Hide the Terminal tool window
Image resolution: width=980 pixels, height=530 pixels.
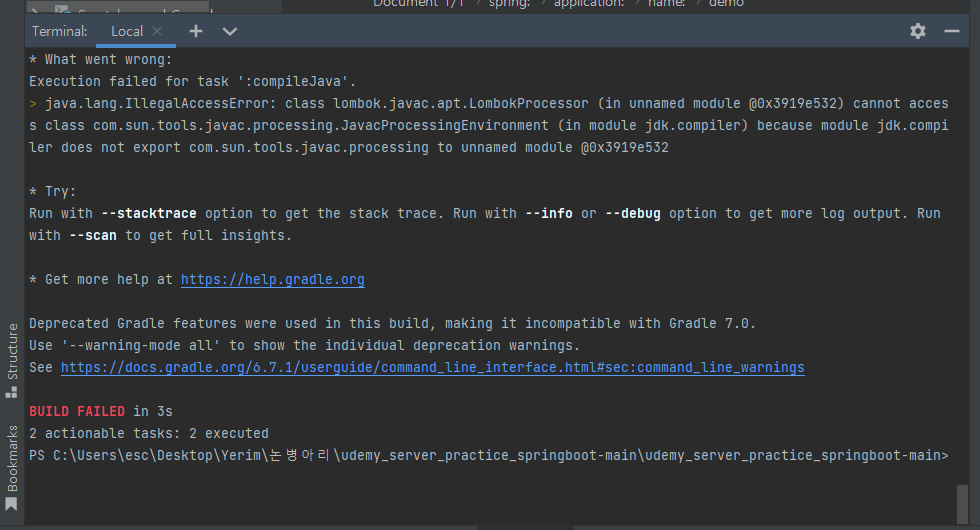(x=952, y=31)
